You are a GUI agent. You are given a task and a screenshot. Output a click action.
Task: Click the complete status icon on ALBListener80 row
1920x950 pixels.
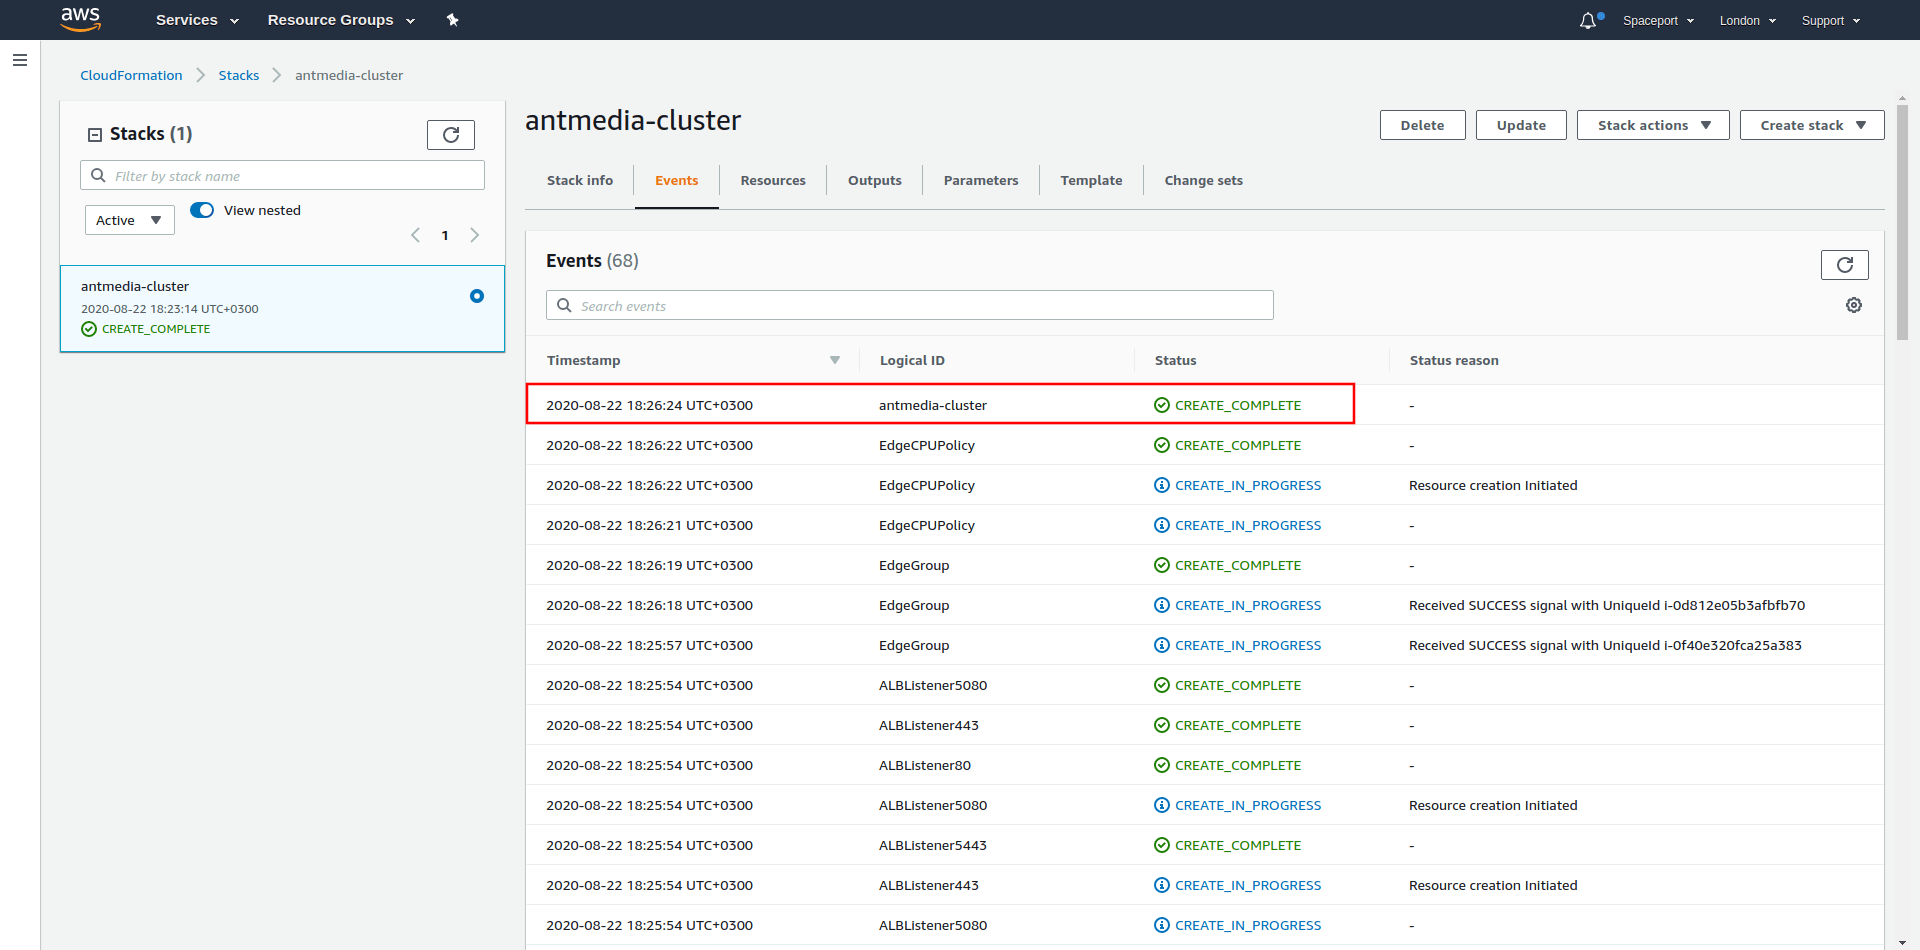(x=1162, y=765)
